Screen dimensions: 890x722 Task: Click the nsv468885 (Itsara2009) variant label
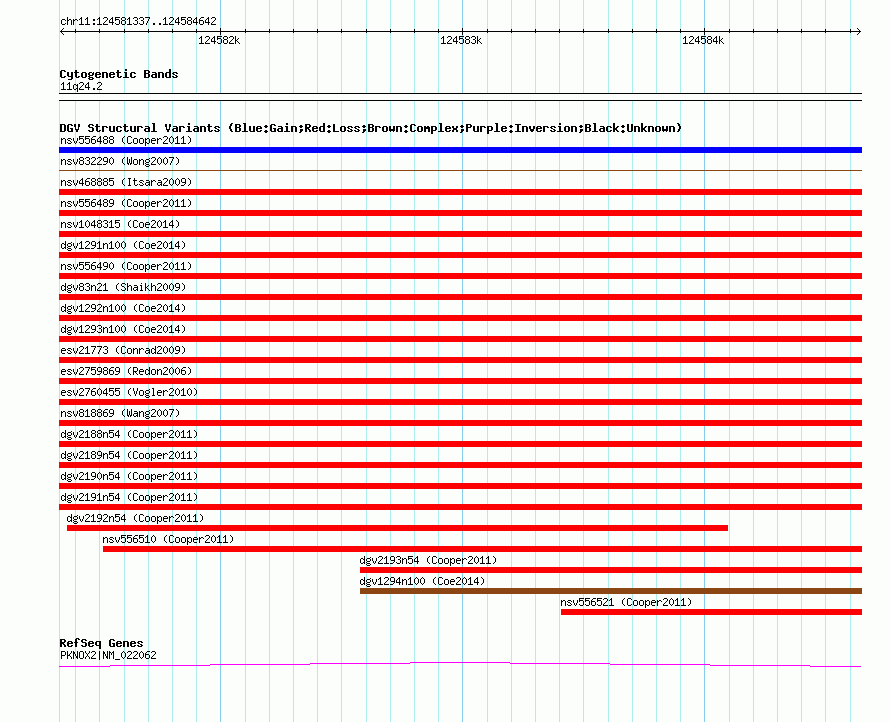(x=126, y=182)
